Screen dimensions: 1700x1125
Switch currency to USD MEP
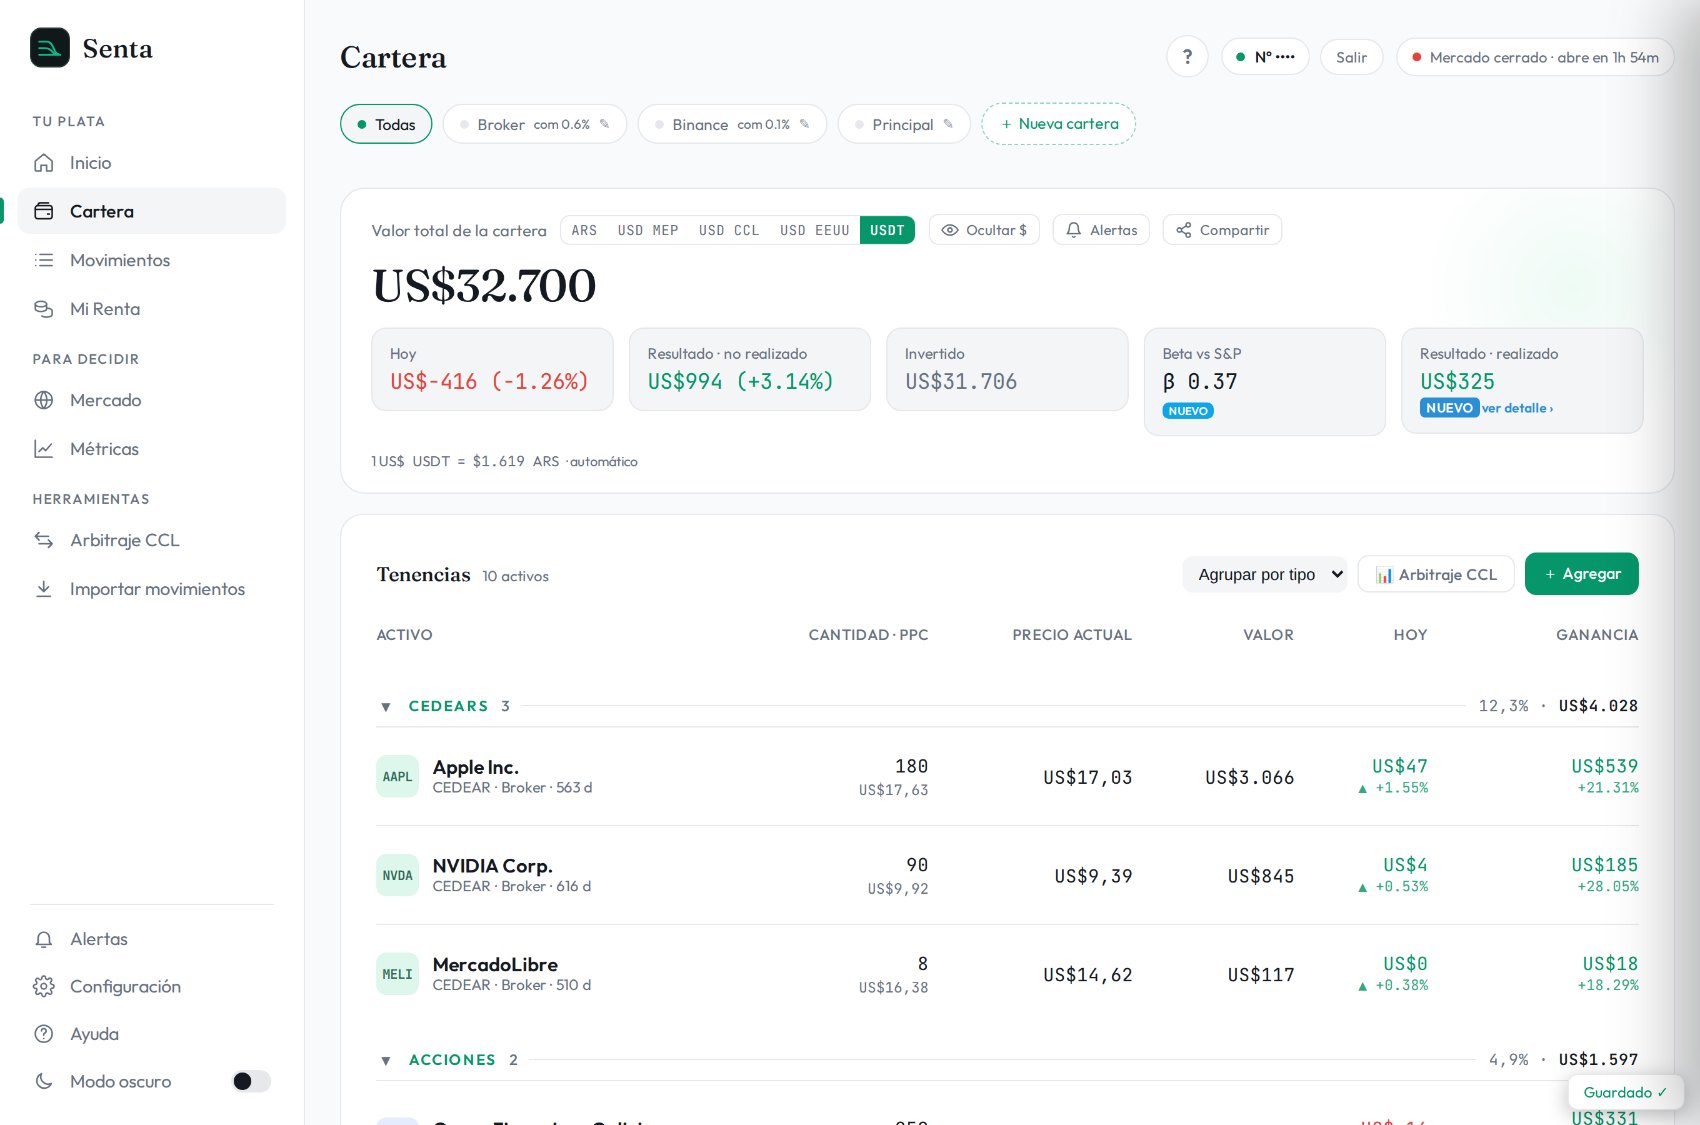[x=648, y=230]
